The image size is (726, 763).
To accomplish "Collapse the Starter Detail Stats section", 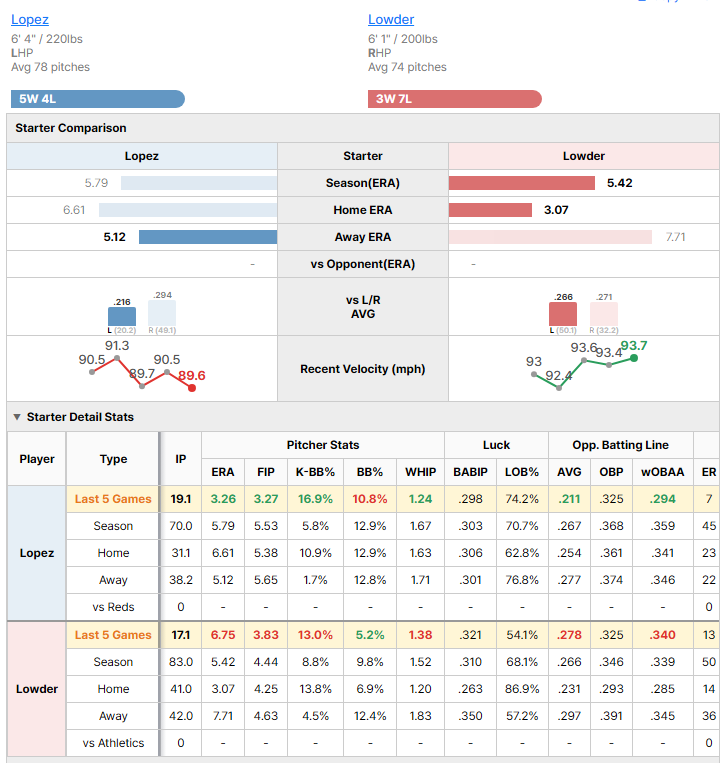I will tap(17, 417).
